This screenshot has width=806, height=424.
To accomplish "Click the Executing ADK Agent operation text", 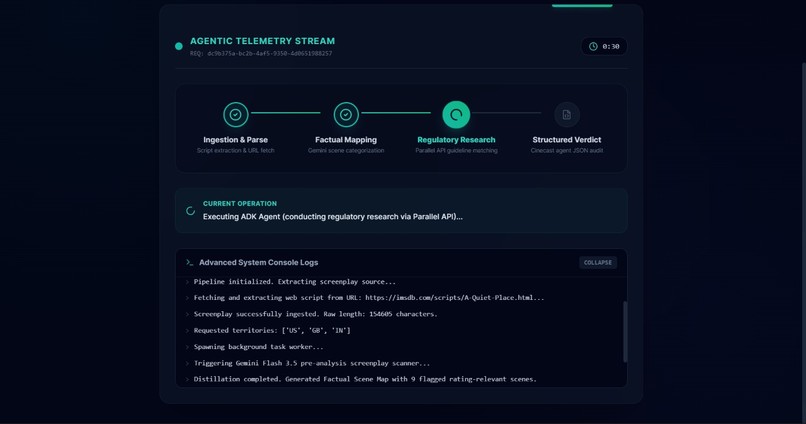I will click(x=333, y=217).
